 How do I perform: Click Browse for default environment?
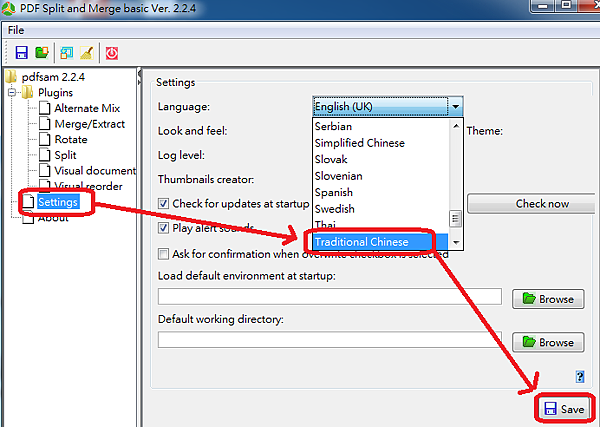(548, 299)
